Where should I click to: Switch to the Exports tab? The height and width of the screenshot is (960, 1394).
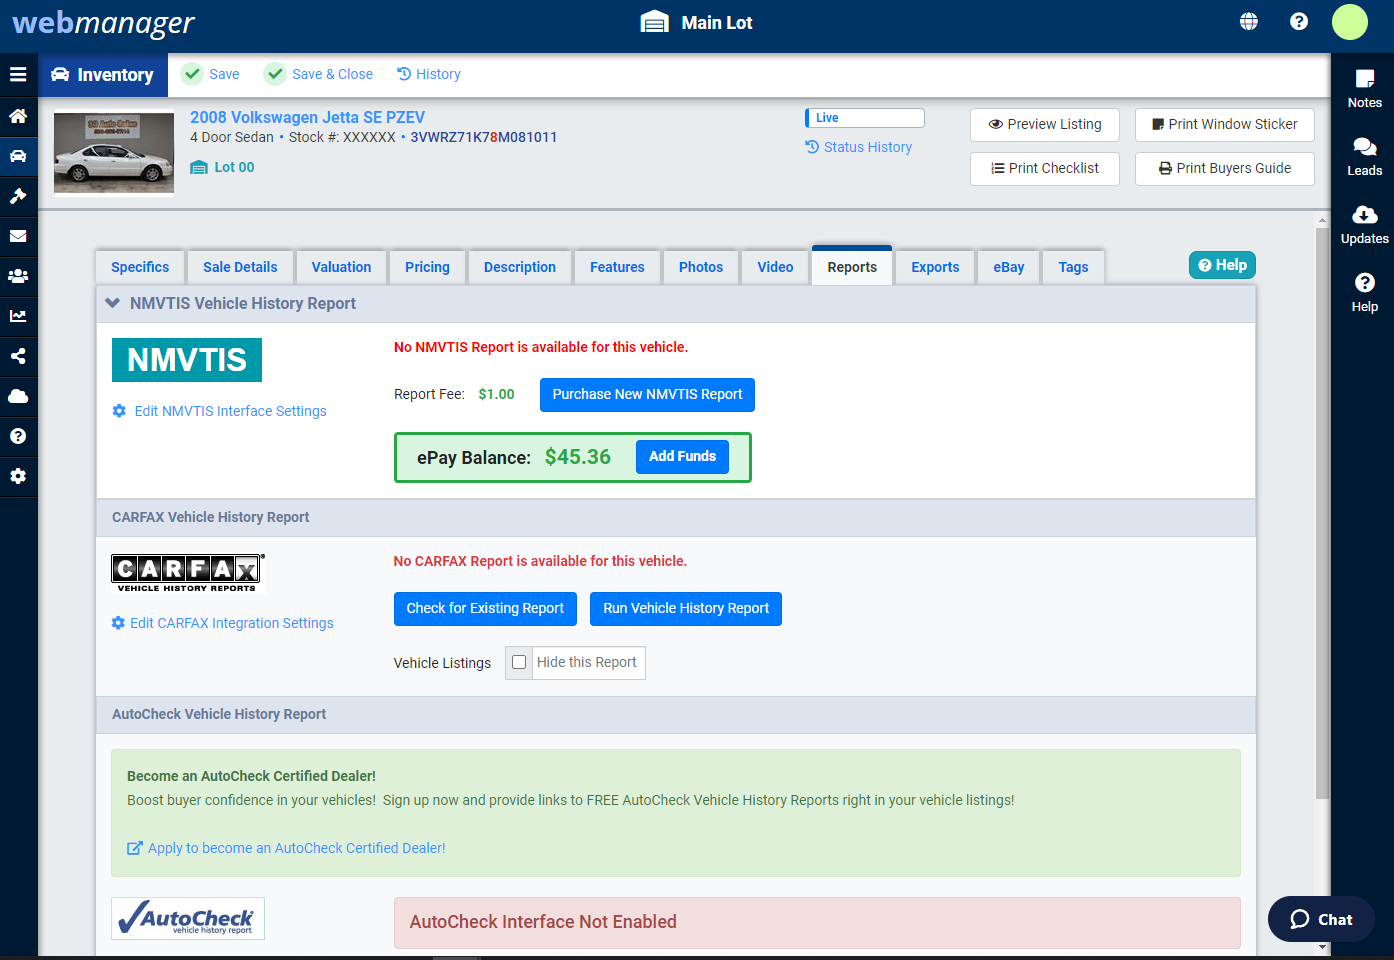[935, 267]
